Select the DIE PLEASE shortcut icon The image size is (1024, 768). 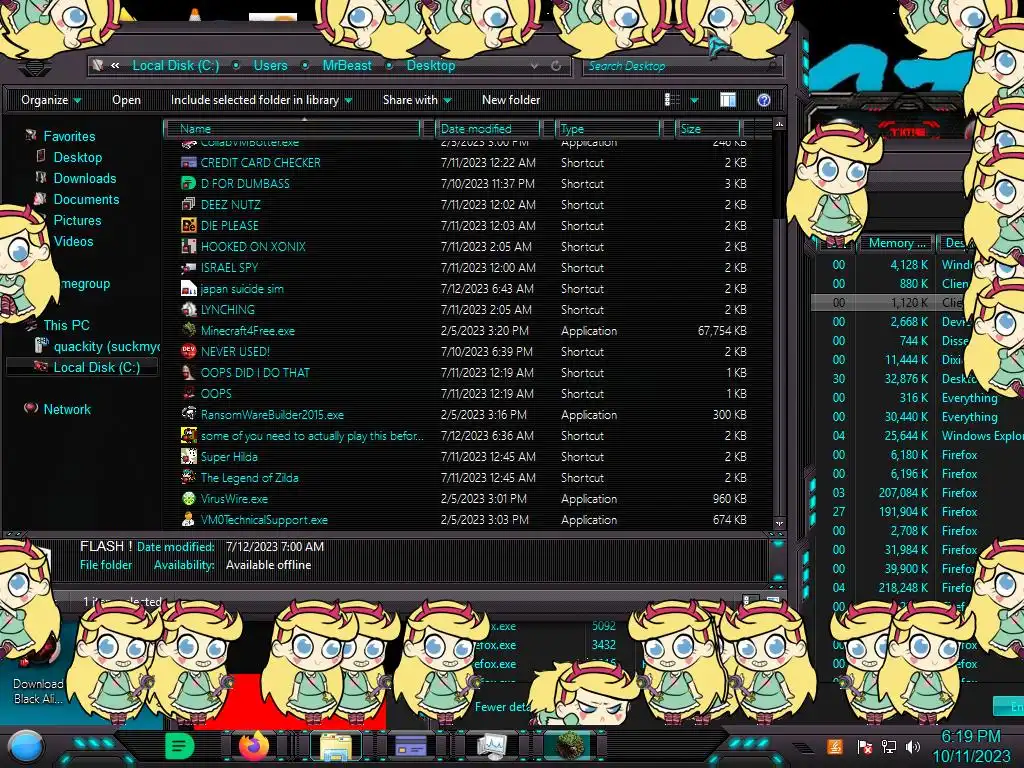tap(189, 225)
